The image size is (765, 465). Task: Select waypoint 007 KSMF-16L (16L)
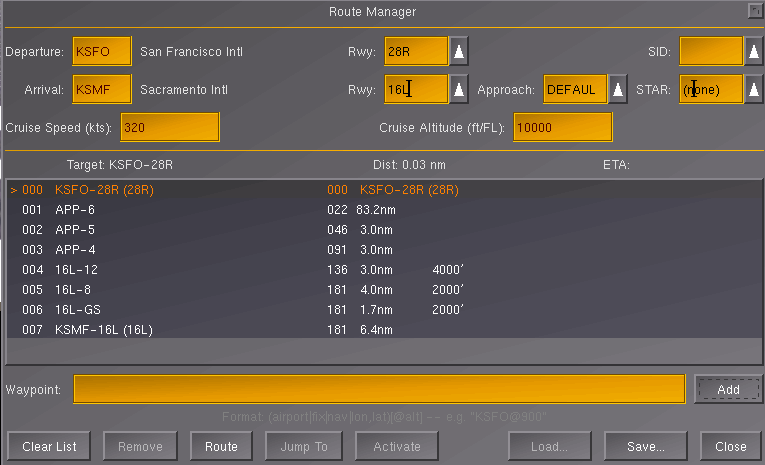tap(384, 330)
